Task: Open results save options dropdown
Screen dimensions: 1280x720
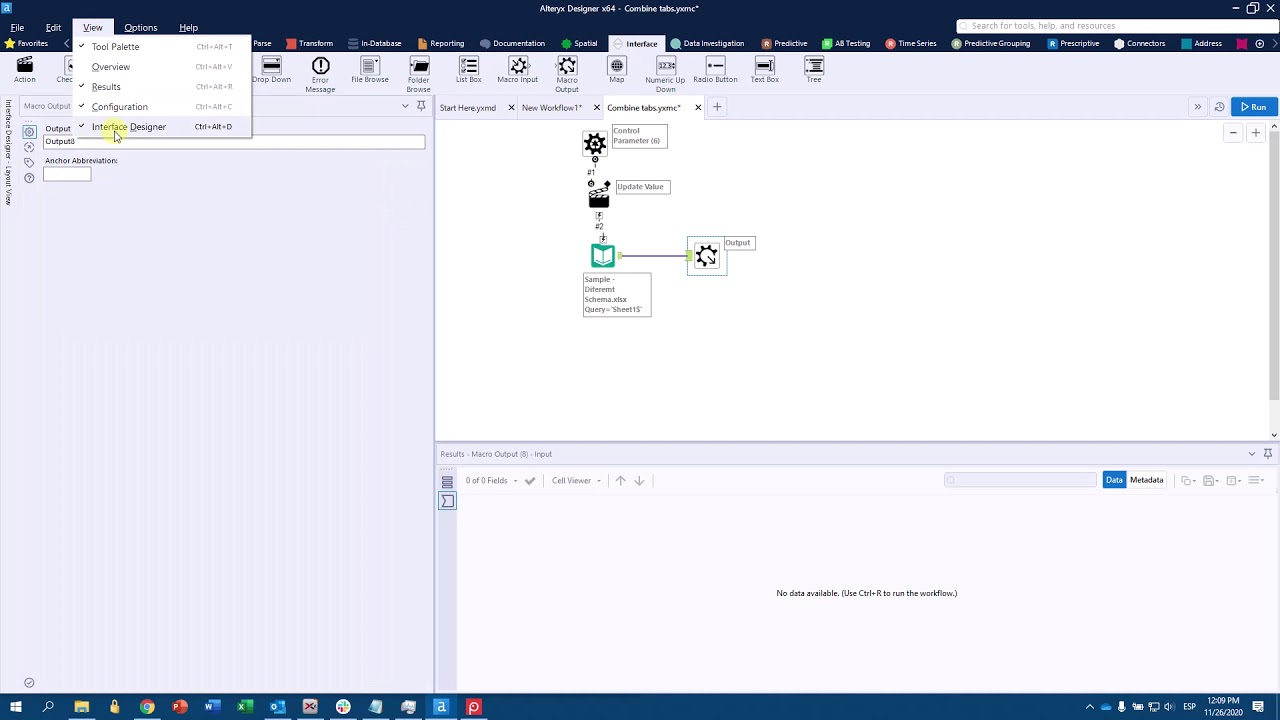Action: (x=1211, y=481)
